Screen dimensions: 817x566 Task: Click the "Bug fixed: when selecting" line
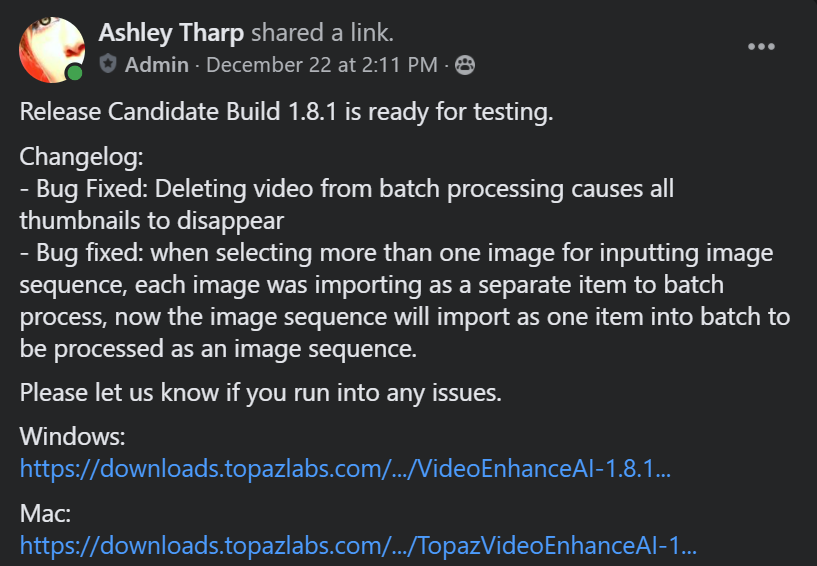pos(396,254)
